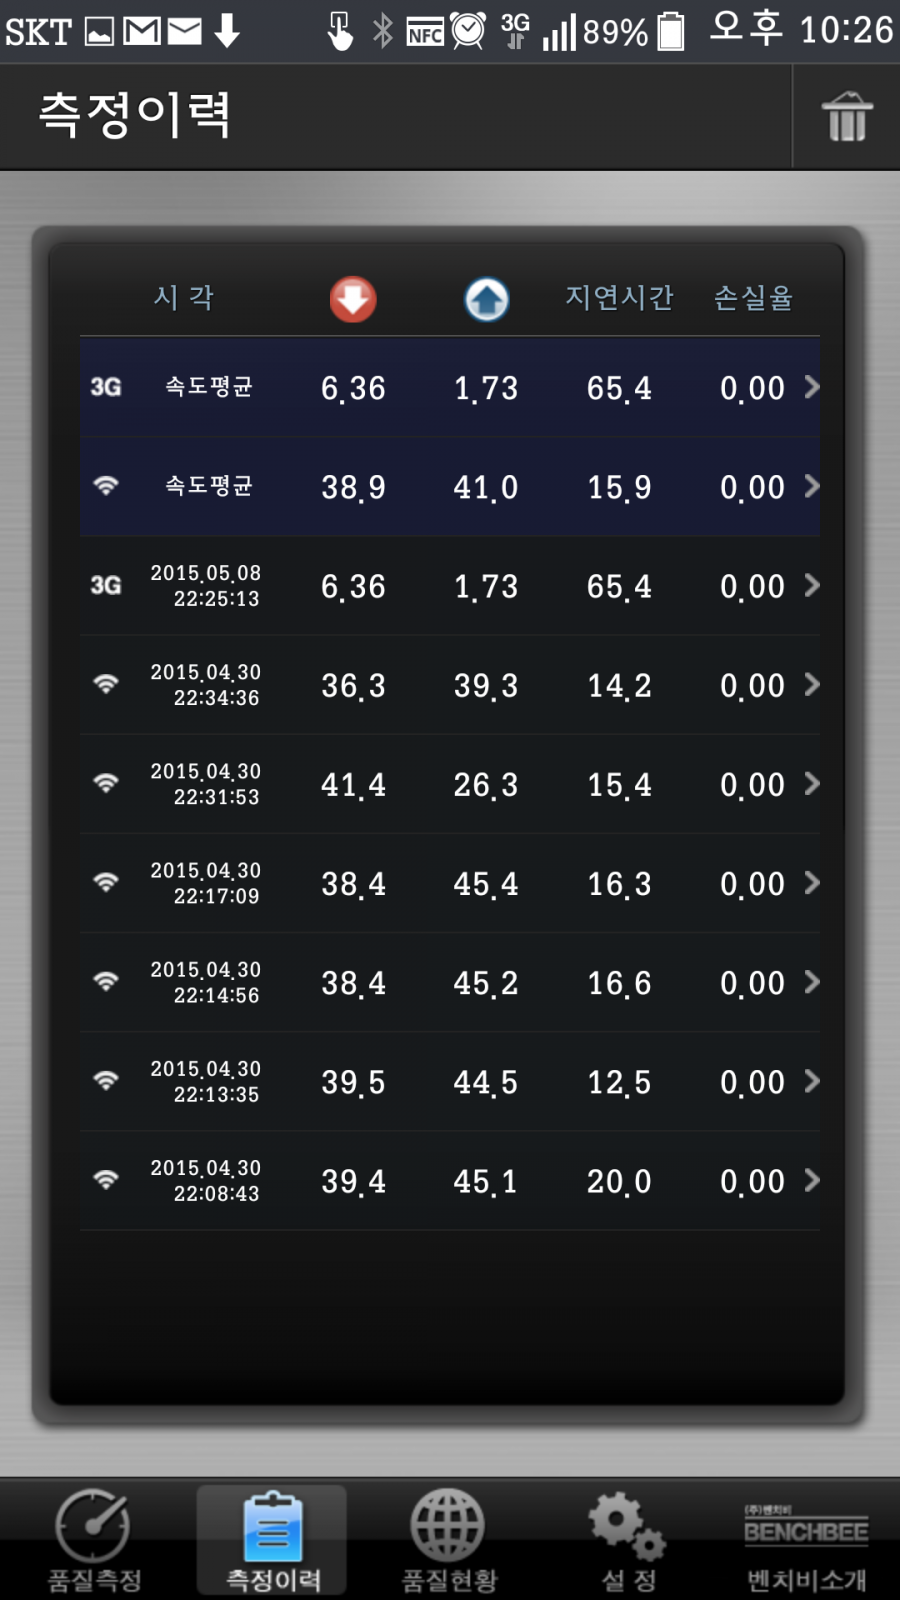Open the 품질측정 gauge tab
Screen dimensions: 900x1600
(x=95, y=1540)
